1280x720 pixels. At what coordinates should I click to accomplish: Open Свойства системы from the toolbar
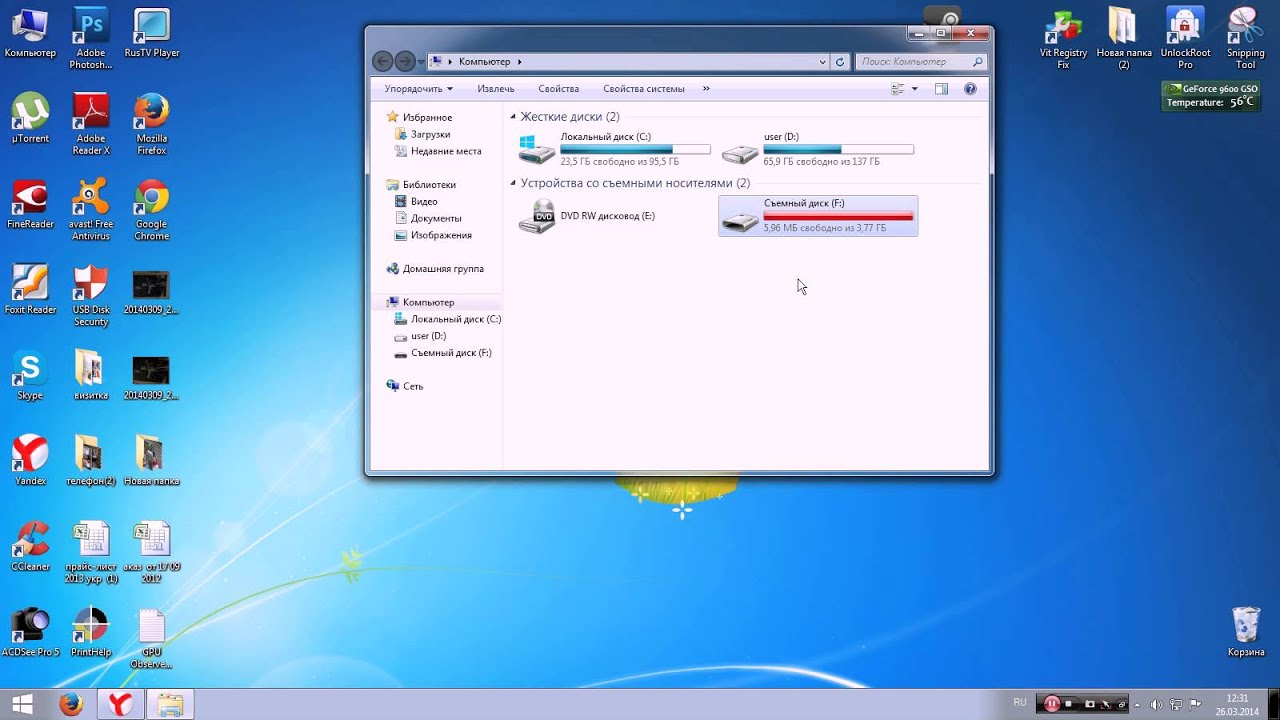click(644, 89)
